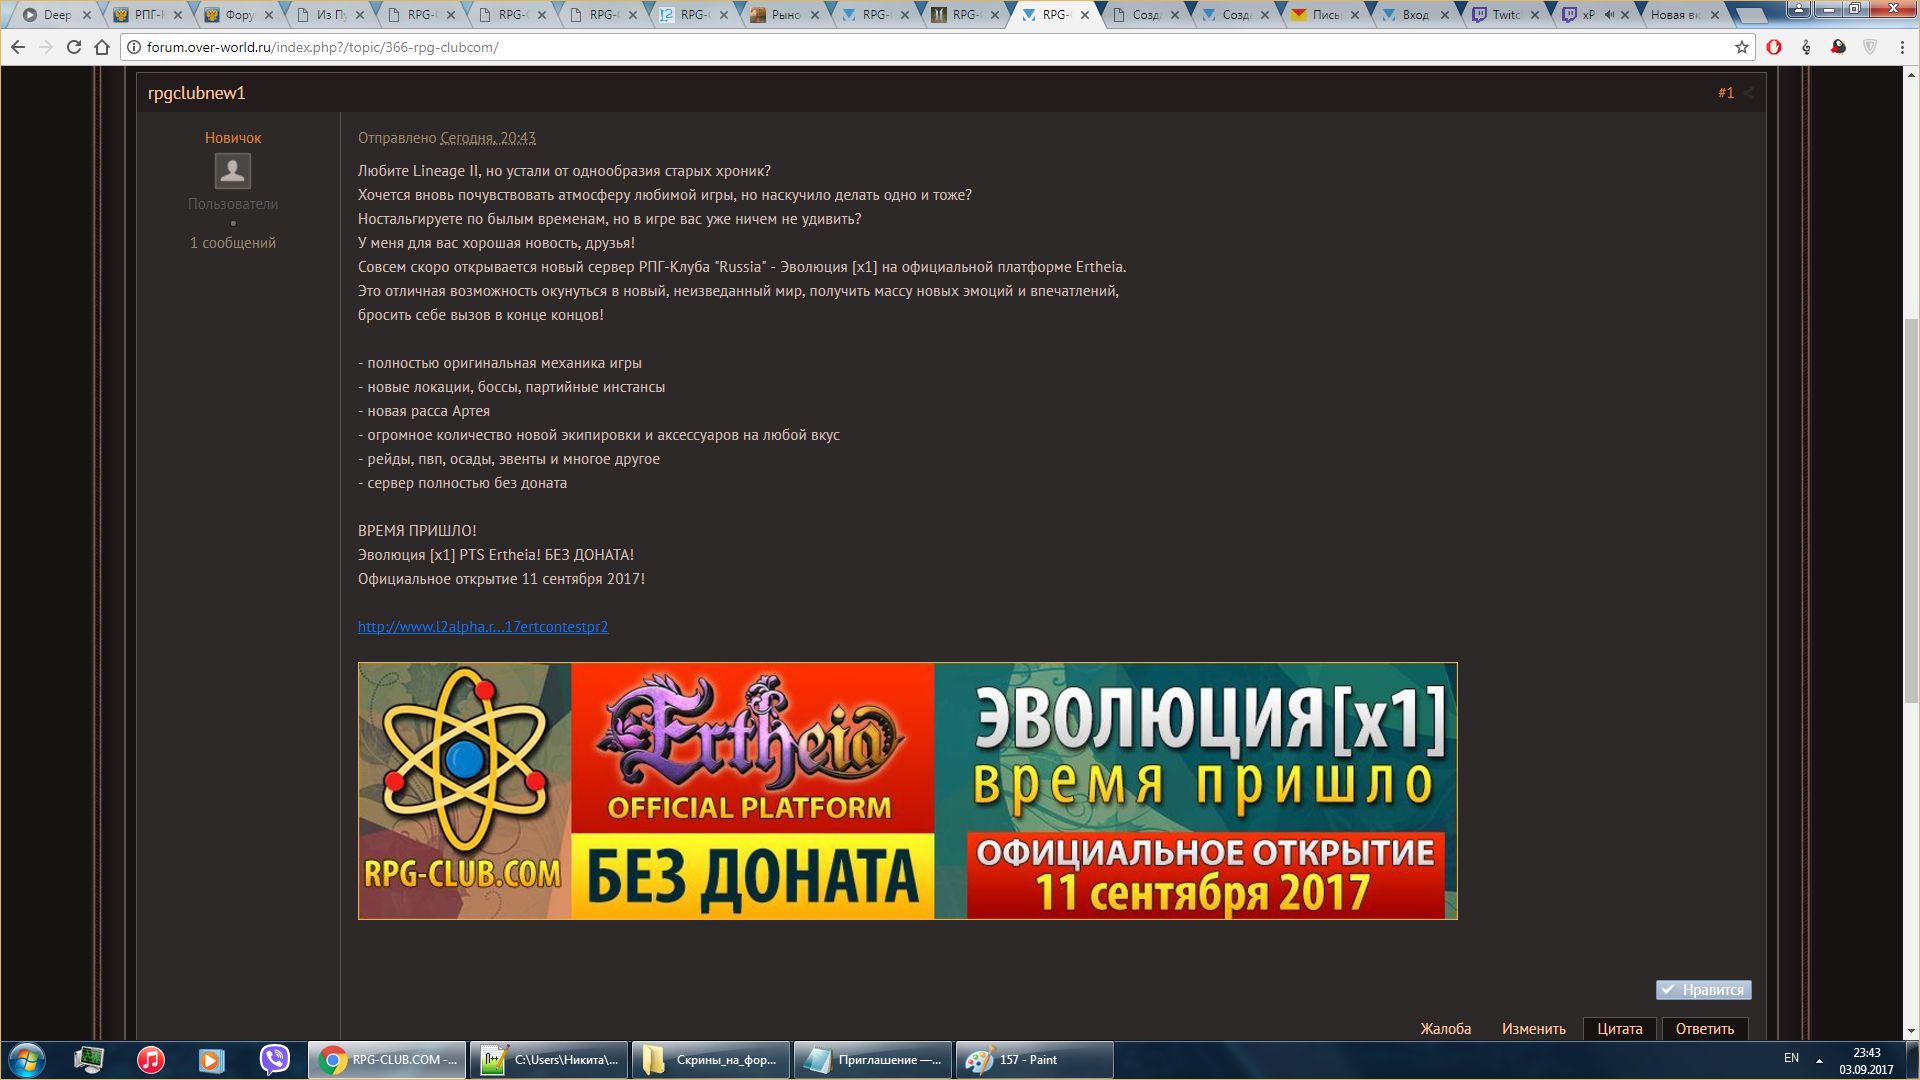This screenshot has width=1920, height=1080.
Task: Open the Windows Start menu orb
Action: (27, 1060)
